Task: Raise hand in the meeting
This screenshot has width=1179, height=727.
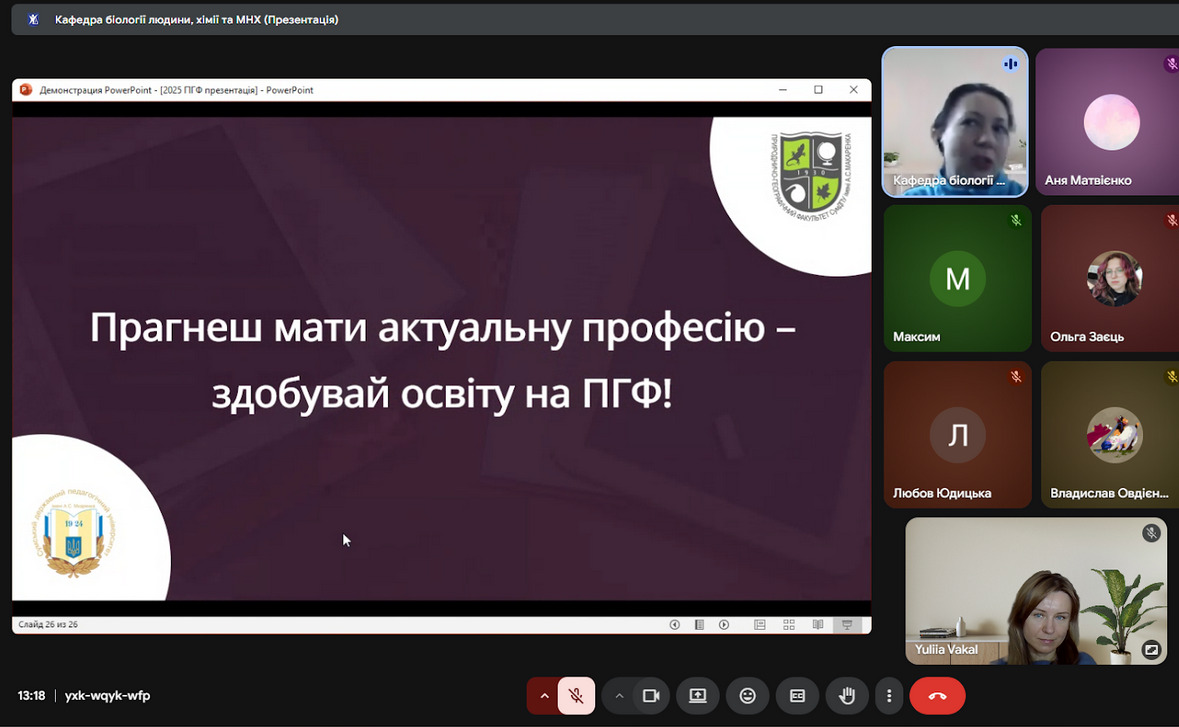Action: [847, 696]
